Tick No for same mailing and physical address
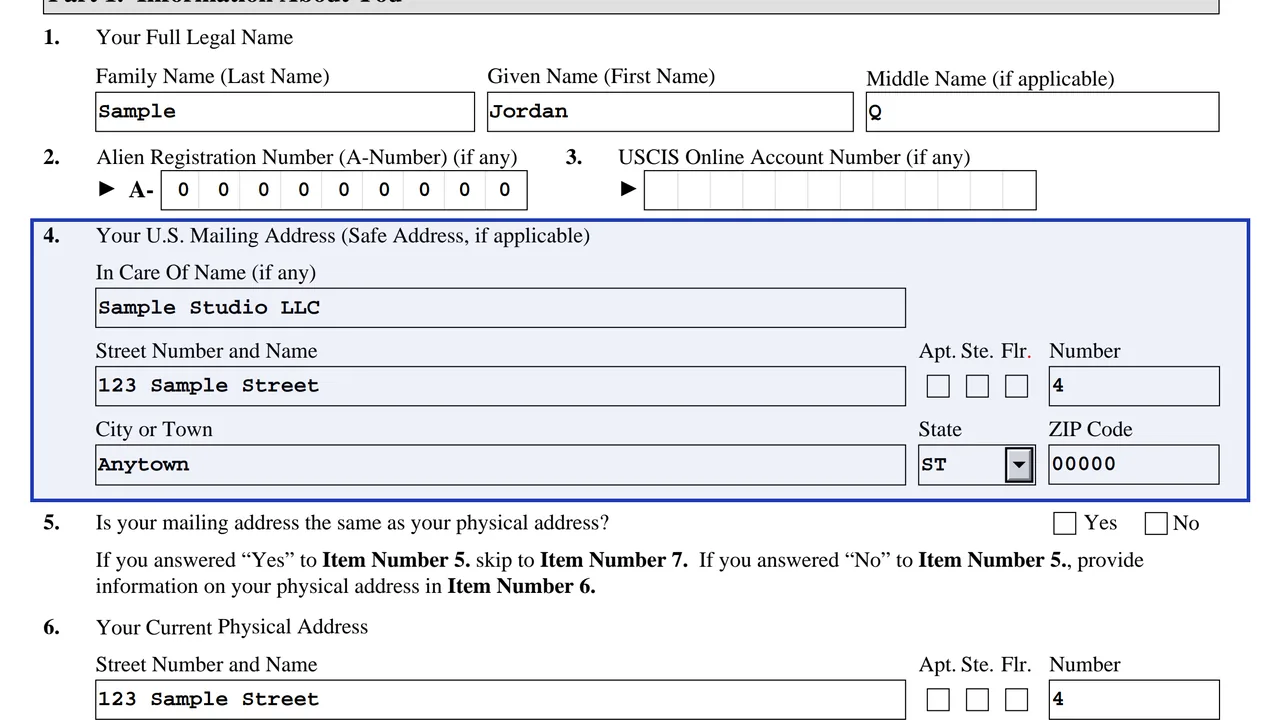The image size is (1280, 720). pyautogui.click(x=1156, y=523)
